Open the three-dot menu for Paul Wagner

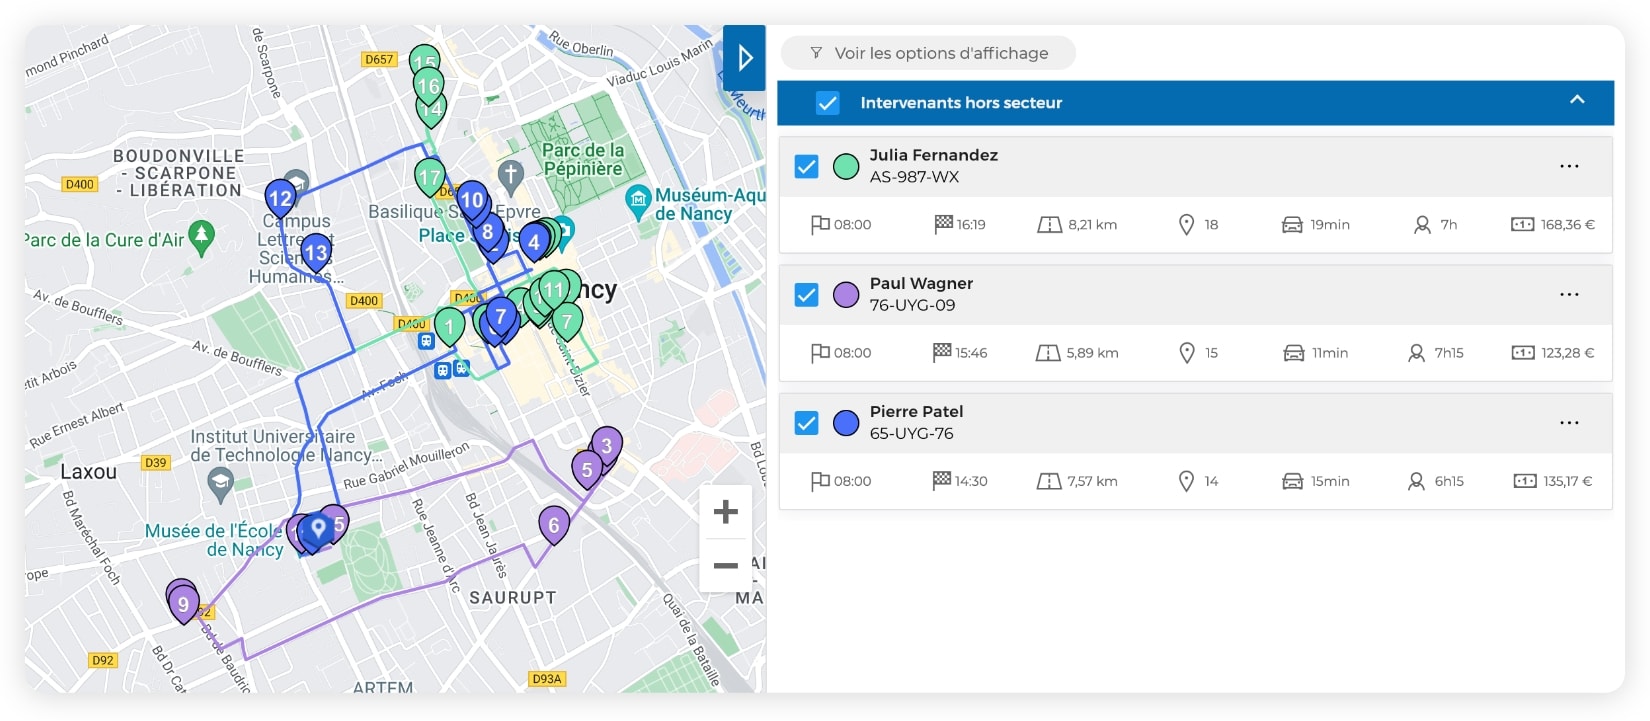(1569, 294)
